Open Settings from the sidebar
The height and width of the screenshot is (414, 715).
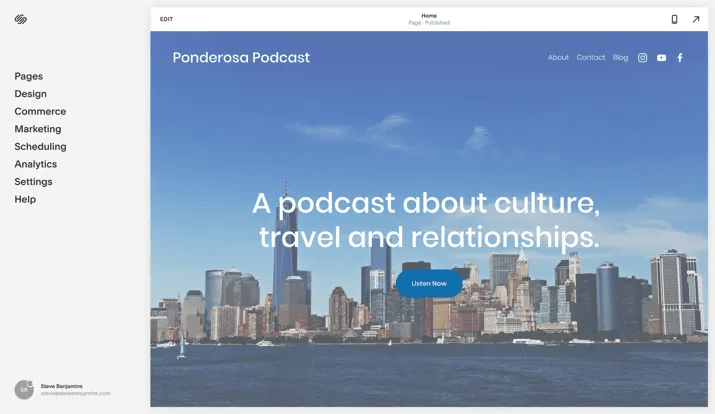33,182
